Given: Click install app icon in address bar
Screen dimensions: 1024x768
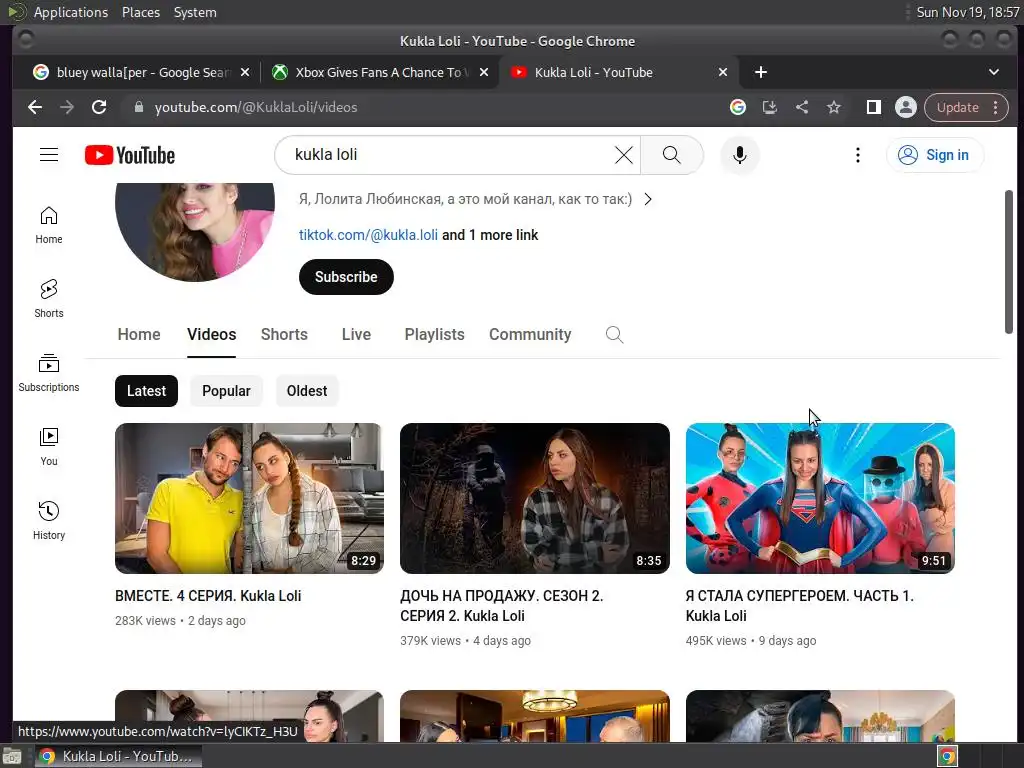Looking at the screenshot, I should click(770, 107).
